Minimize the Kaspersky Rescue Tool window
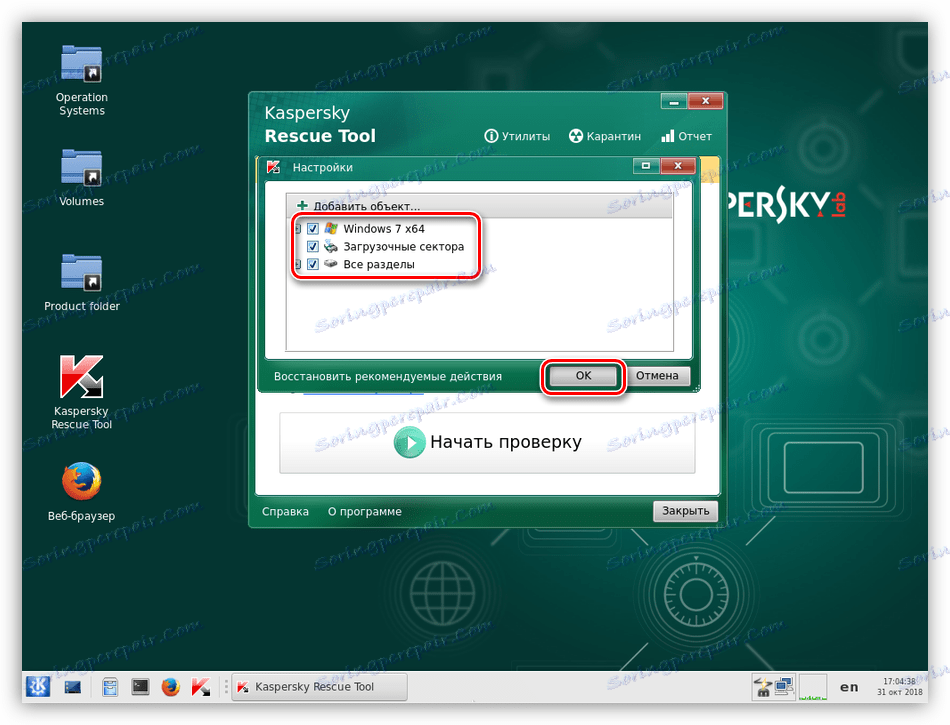This screenshot has height=725, width=950. (674, 101)
